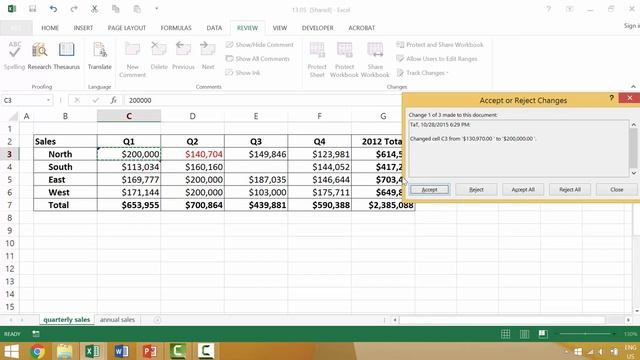The image size is (640, 360).
Task: Click the formula bar showing 200000
Action: tap(263, 100)
